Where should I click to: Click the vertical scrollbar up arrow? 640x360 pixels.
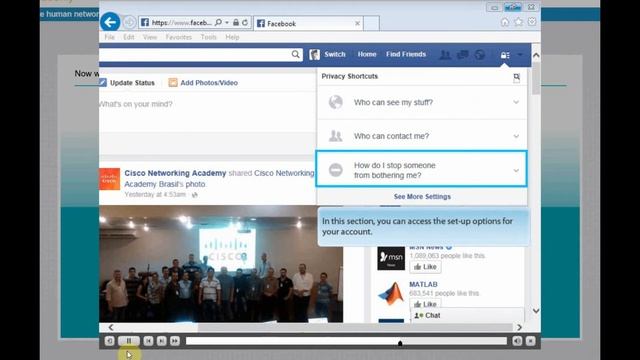pos(536,55)
